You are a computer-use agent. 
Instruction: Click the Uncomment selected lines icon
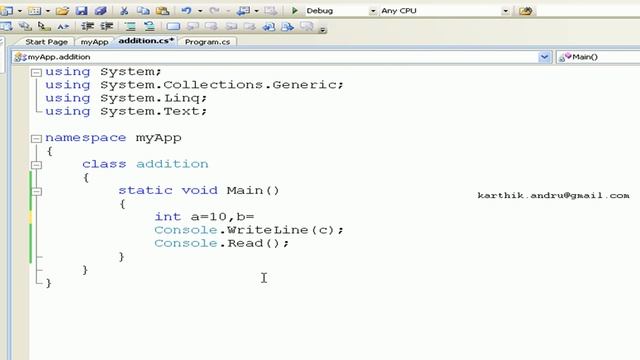click(x=149, y=27)
